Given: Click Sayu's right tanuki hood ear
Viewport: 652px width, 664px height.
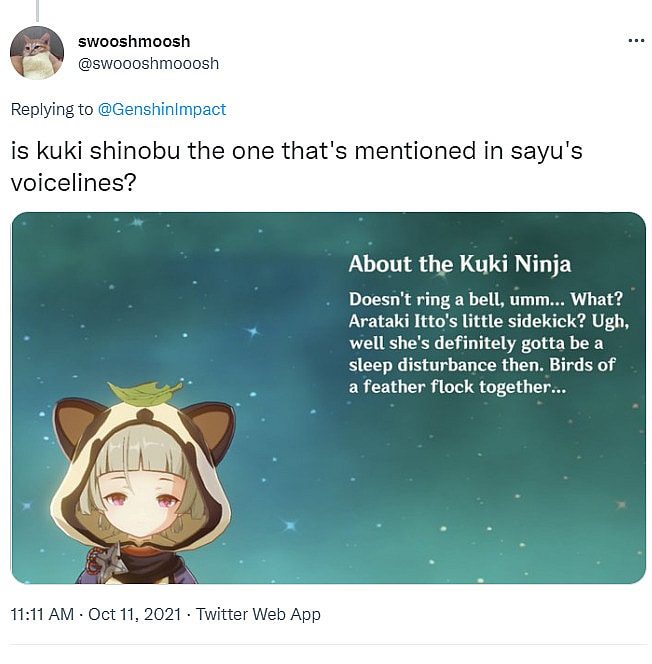Looking at the screenshot, I should point(210,430).
